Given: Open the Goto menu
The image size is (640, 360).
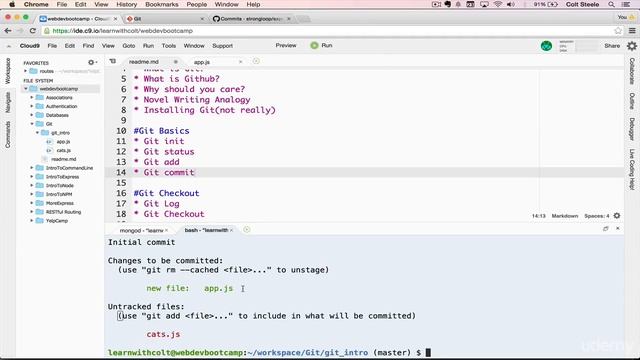Looking at the screenshot, I should pos(129,46).
